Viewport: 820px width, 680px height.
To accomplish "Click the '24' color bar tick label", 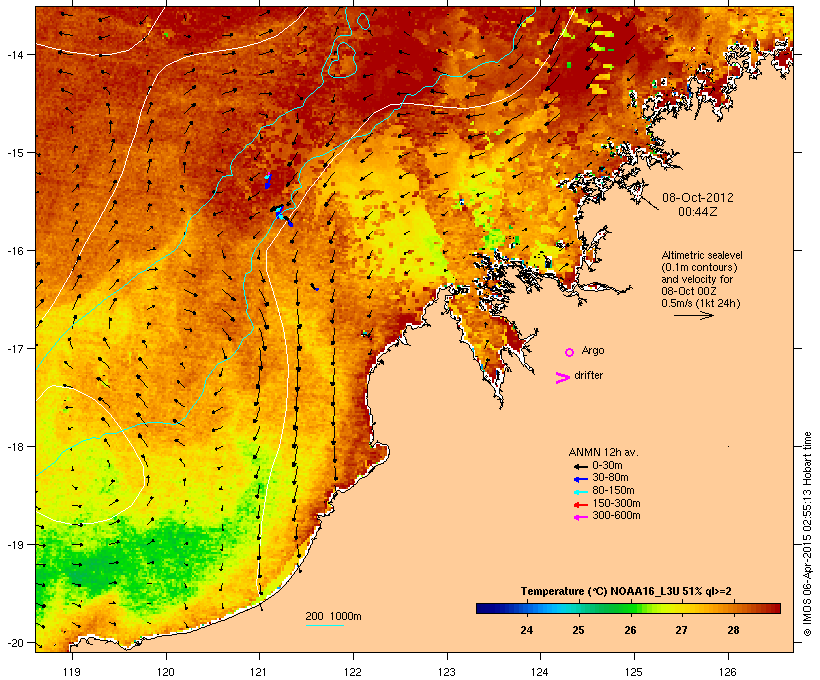I will click(527, 630).
